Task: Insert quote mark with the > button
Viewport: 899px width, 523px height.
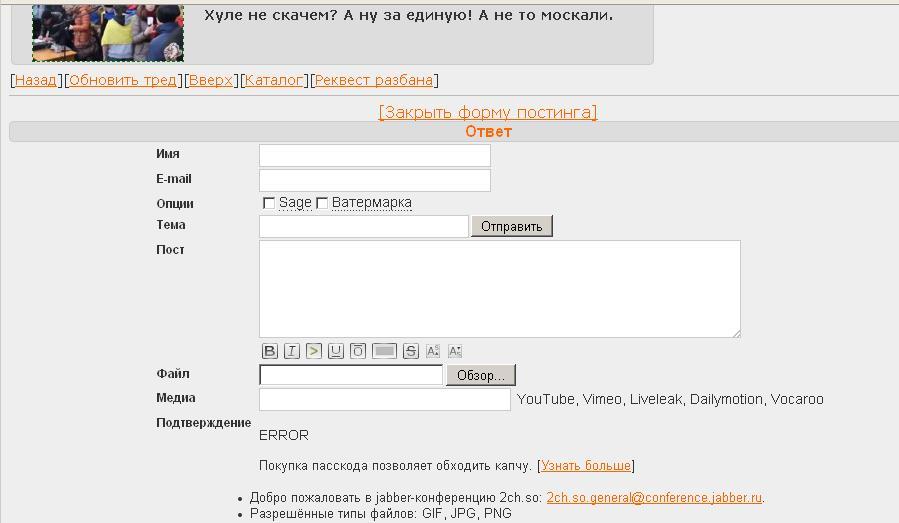Action: tap(314, 351)
